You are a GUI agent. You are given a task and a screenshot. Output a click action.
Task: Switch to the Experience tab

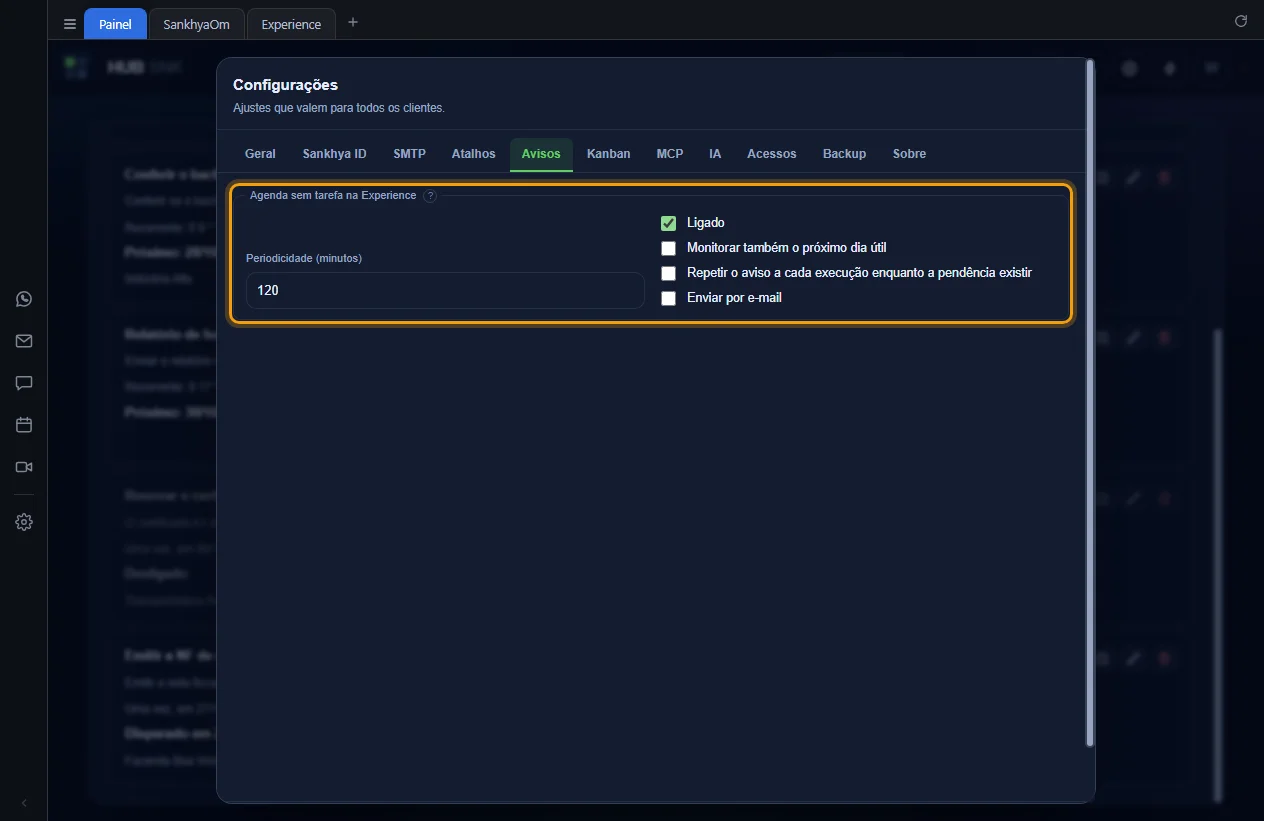click(x=291, y=24)
